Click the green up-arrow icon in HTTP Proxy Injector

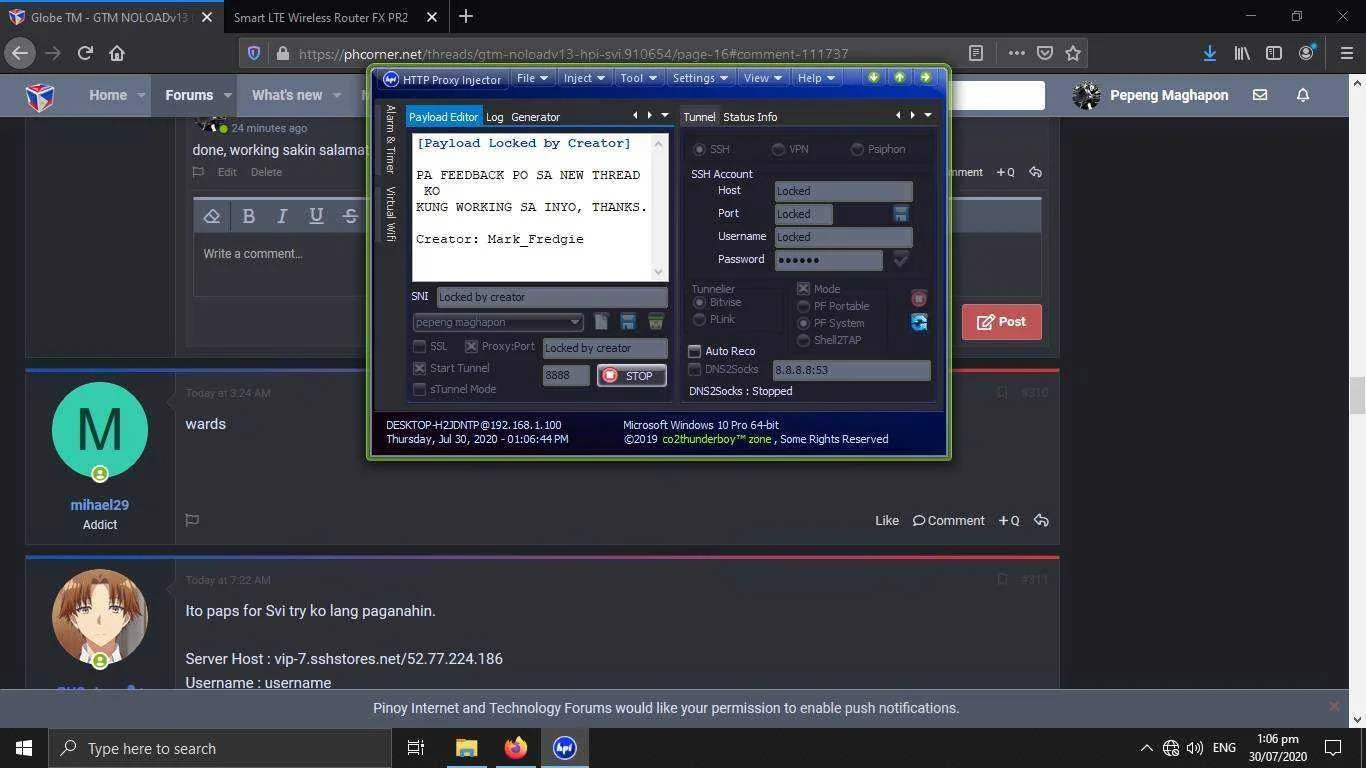coord(899,77)
